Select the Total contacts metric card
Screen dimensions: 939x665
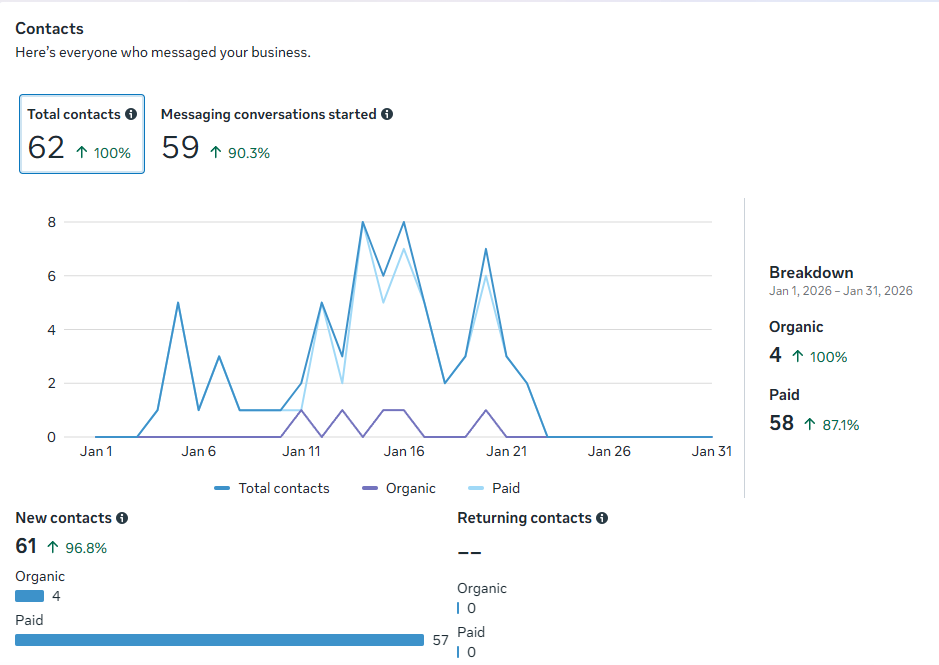82,134
